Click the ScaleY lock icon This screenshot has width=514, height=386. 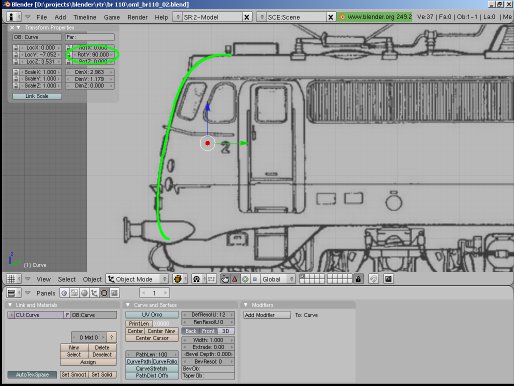16,79
